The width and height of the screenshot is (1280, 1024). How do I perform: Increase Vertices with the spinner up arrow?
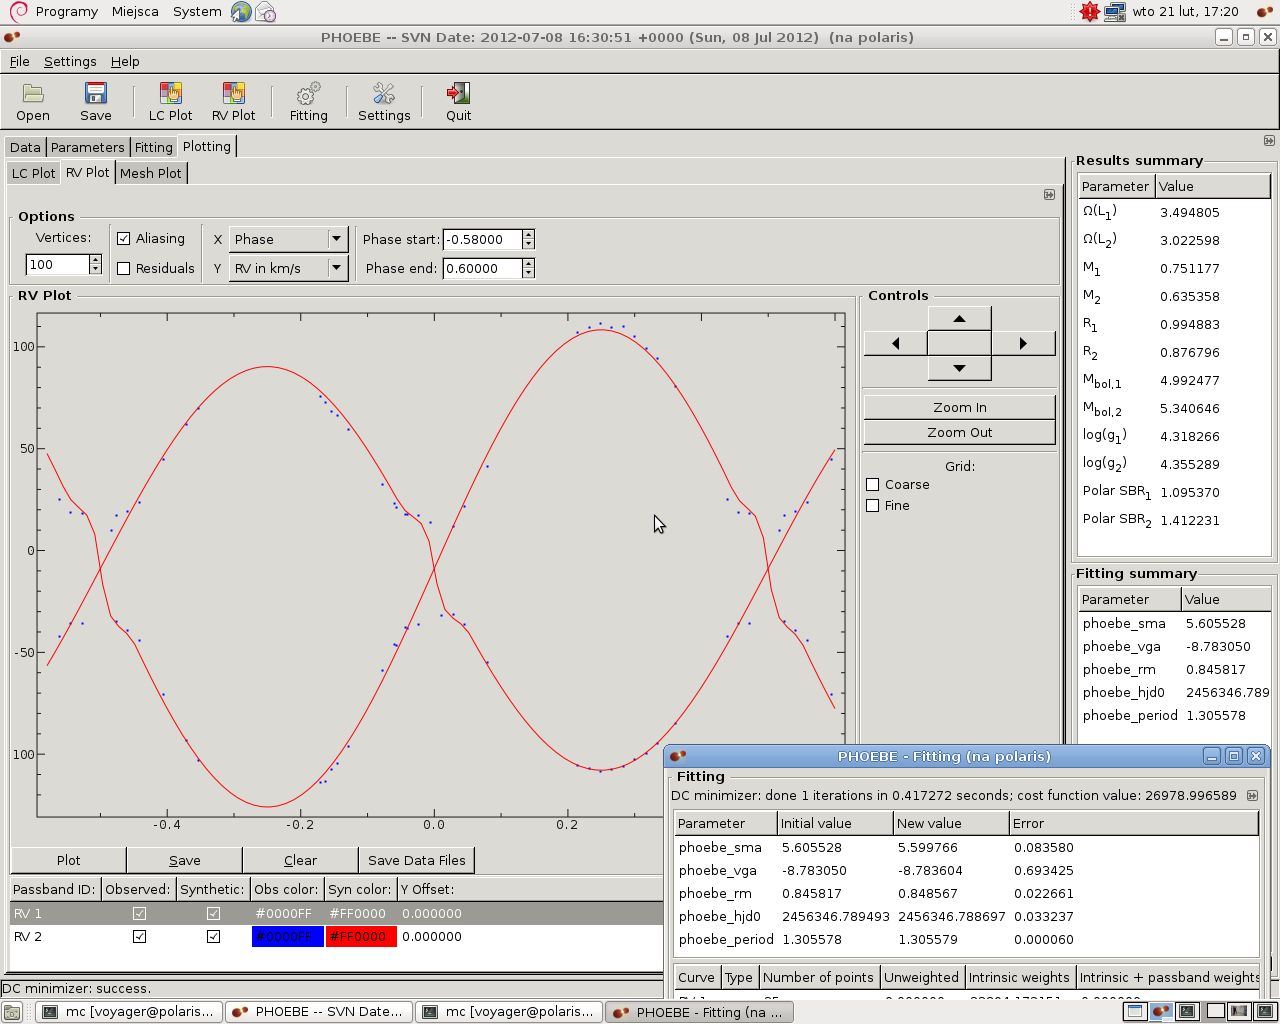(x=96, y=259)
